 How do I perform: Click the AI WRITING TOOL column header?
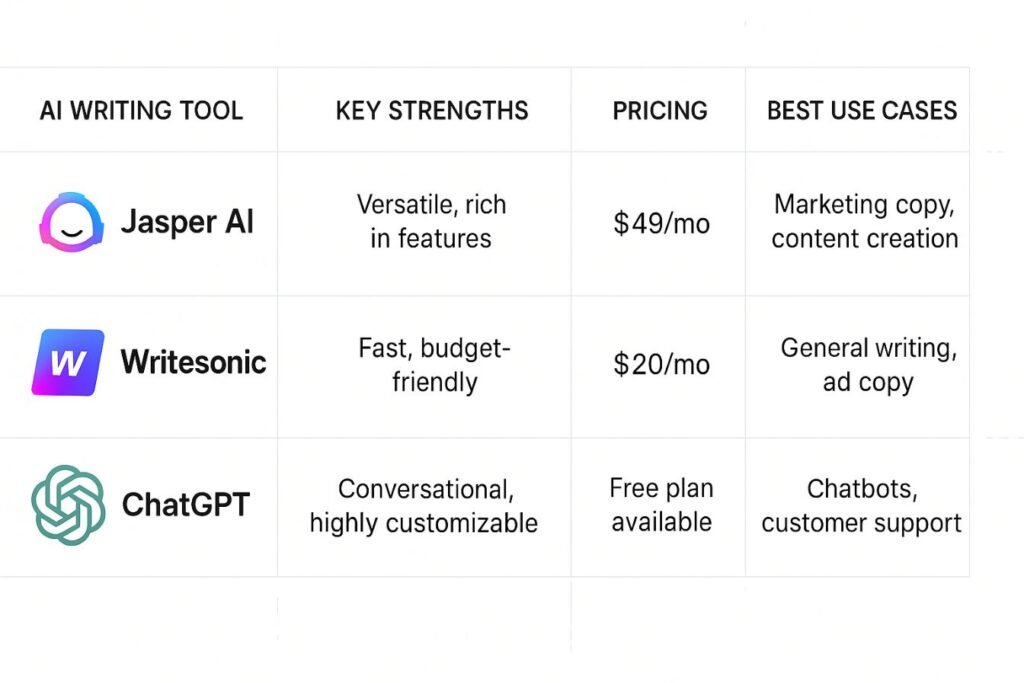(x=141, y=110)
